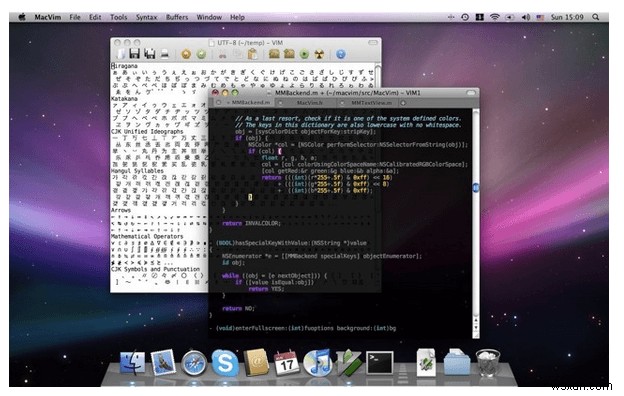Open the Apple menu
The height and width of the screenshot is (396, 624).
coord(21,17)
